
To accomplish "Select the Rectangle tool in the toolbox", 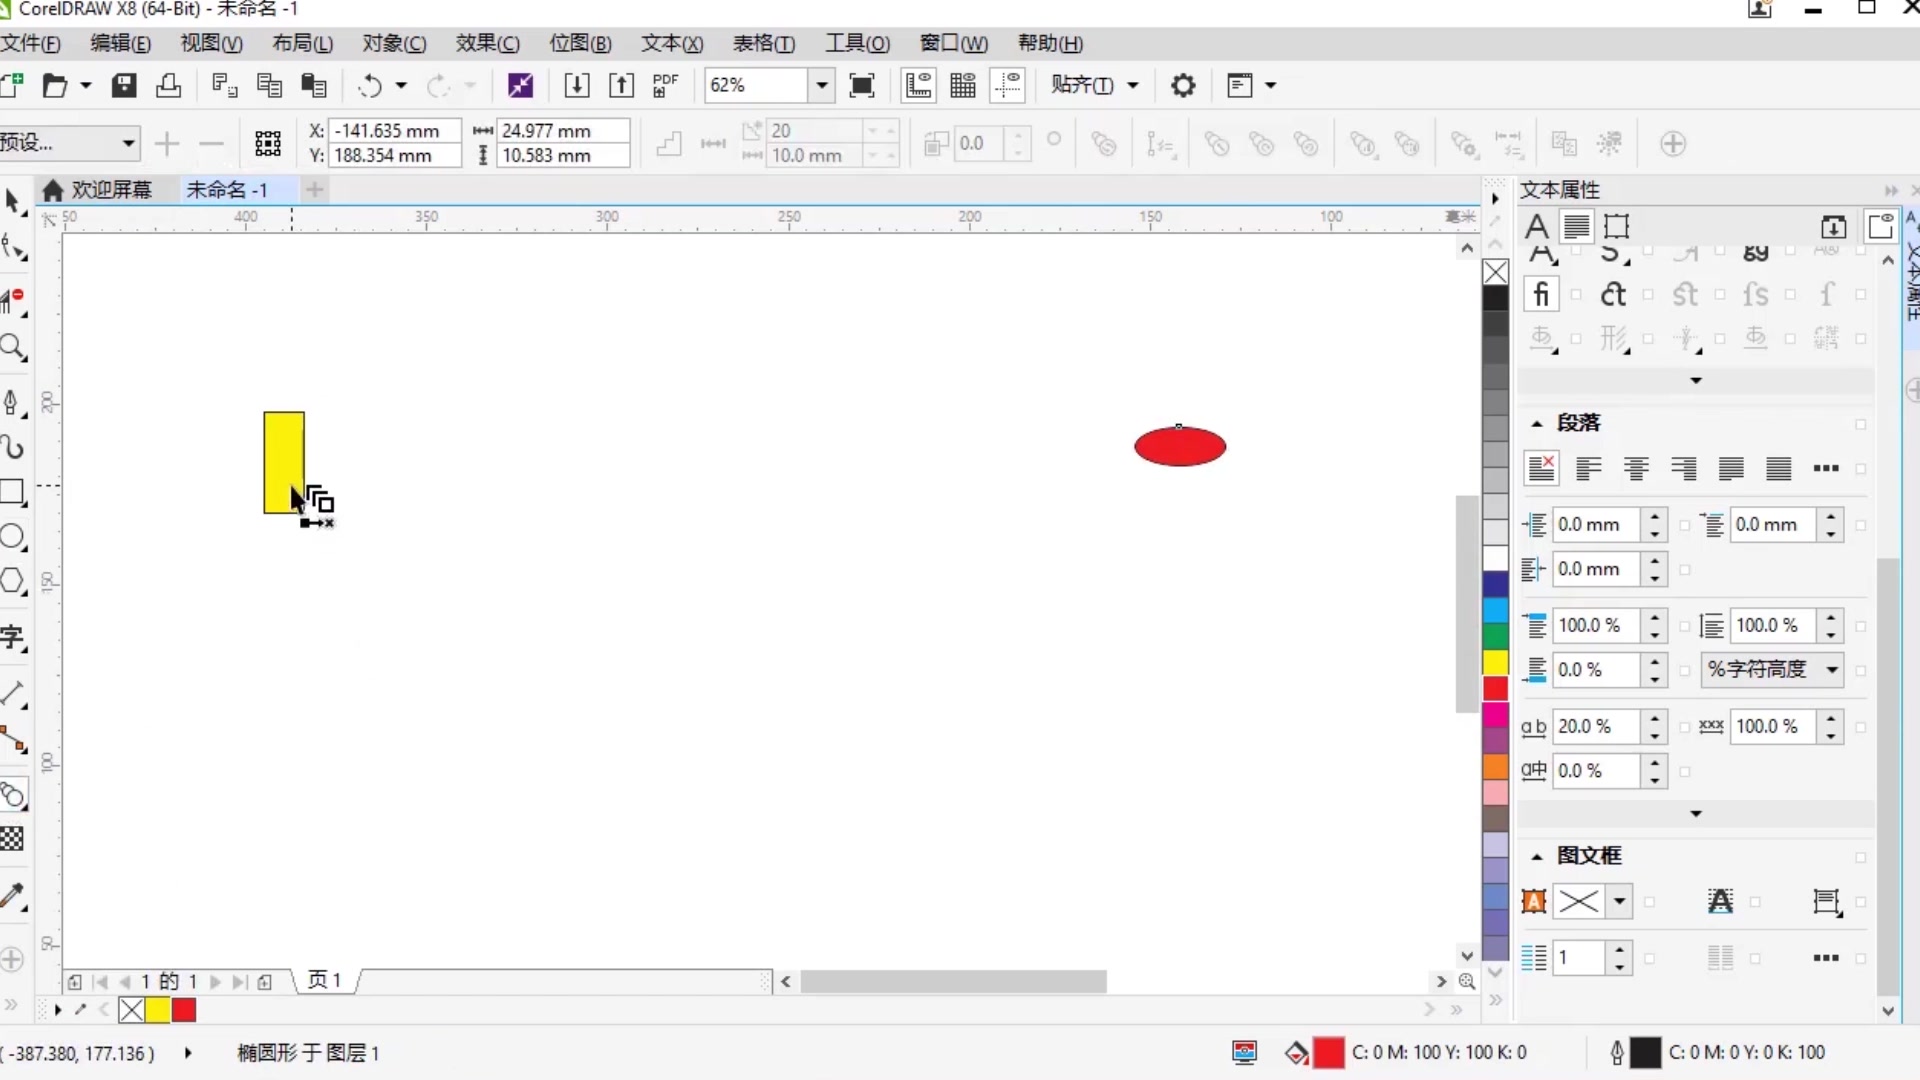I will pyautogui.click(x=12, y=491).
